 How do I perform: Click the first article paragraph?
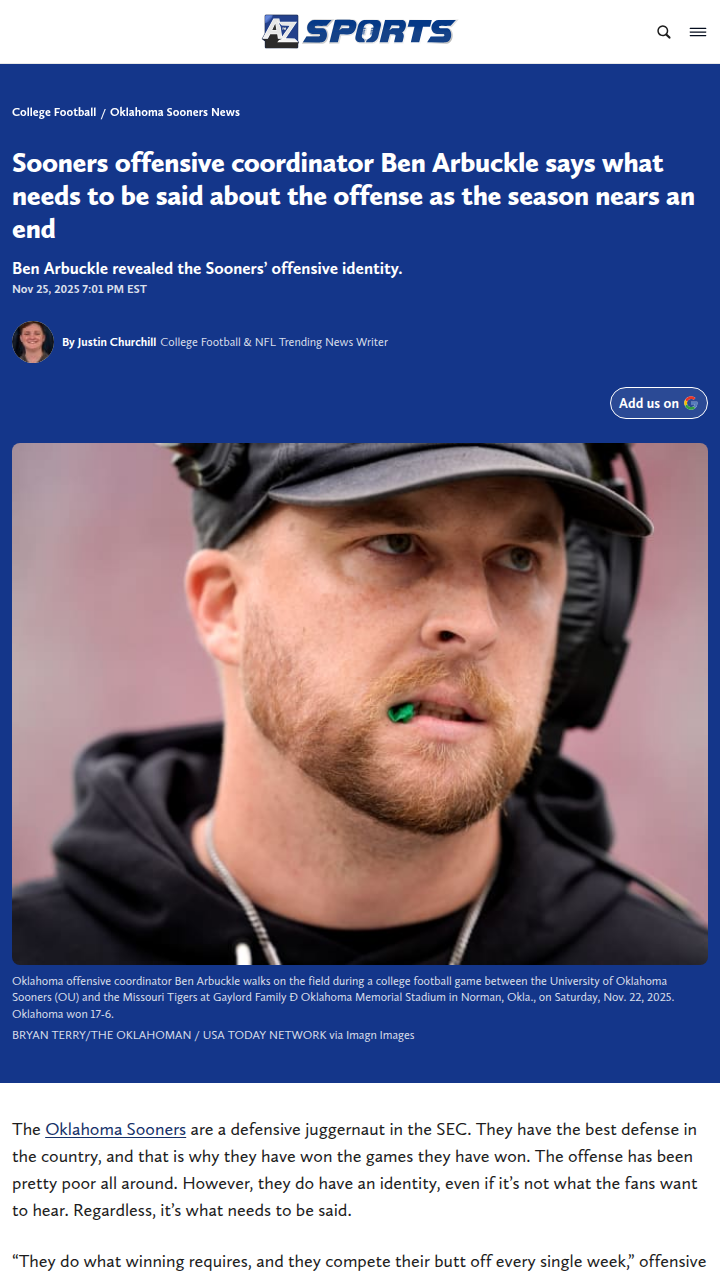click(355, 1170)
